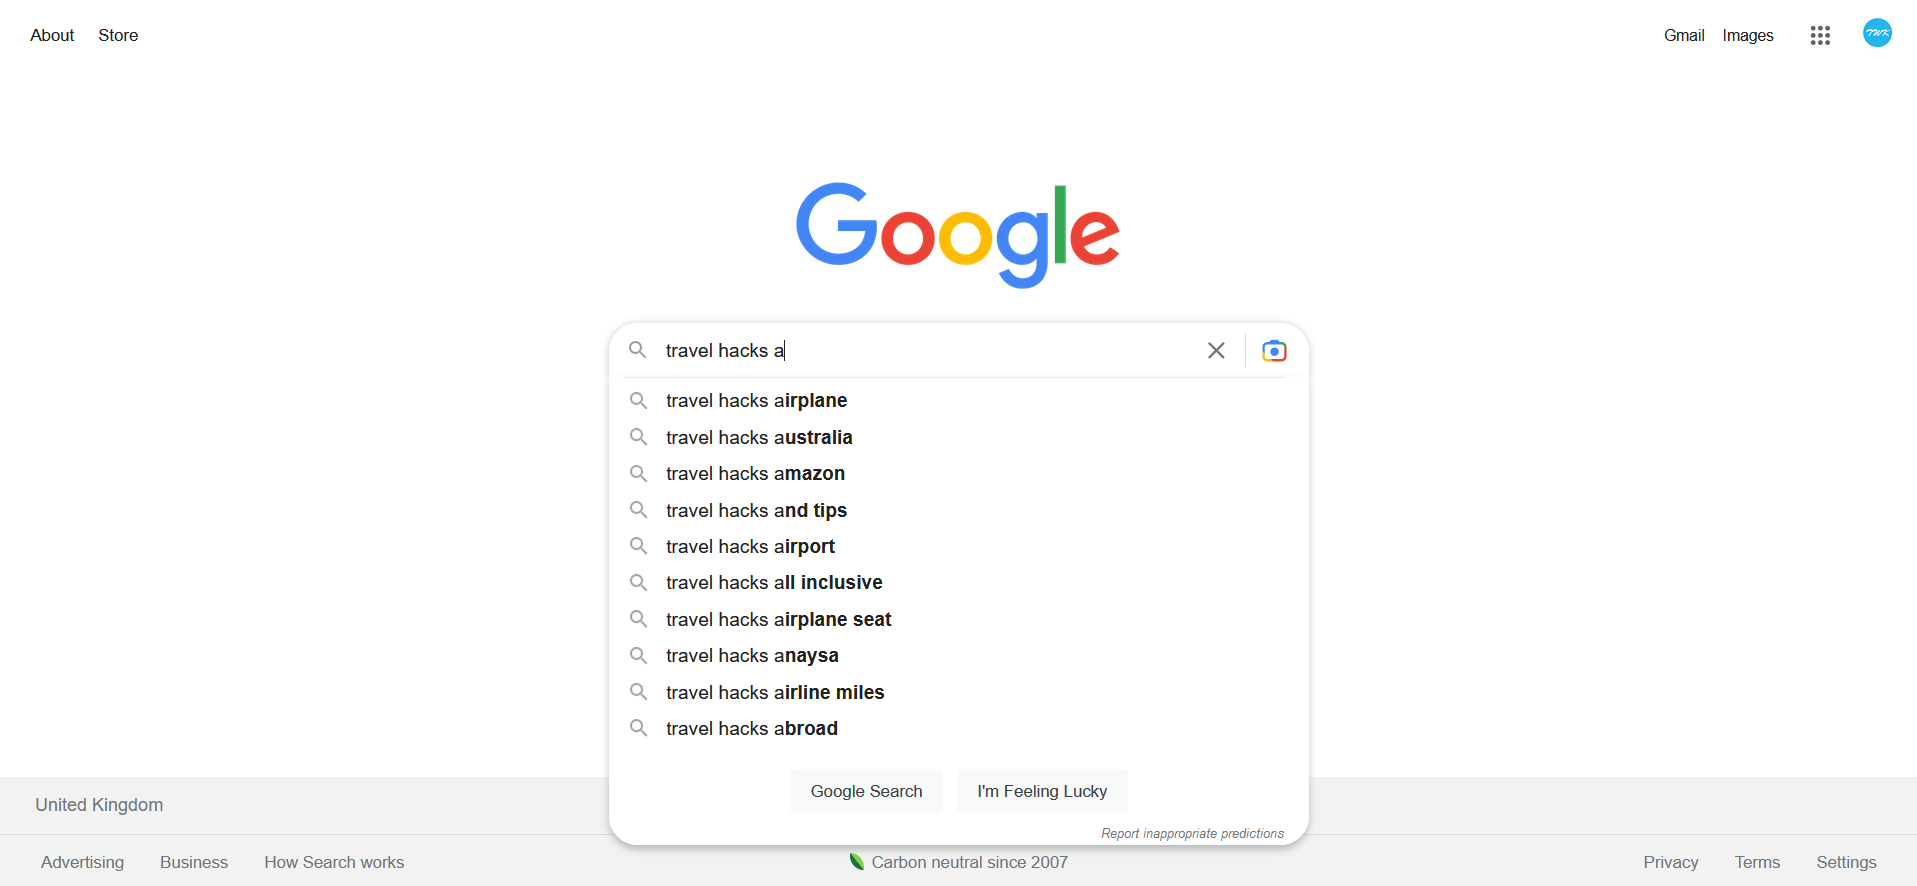Screen dimensions: 1917x886
Task: Click the I'm Feeling Lucky button
Action: point(1042,791)
